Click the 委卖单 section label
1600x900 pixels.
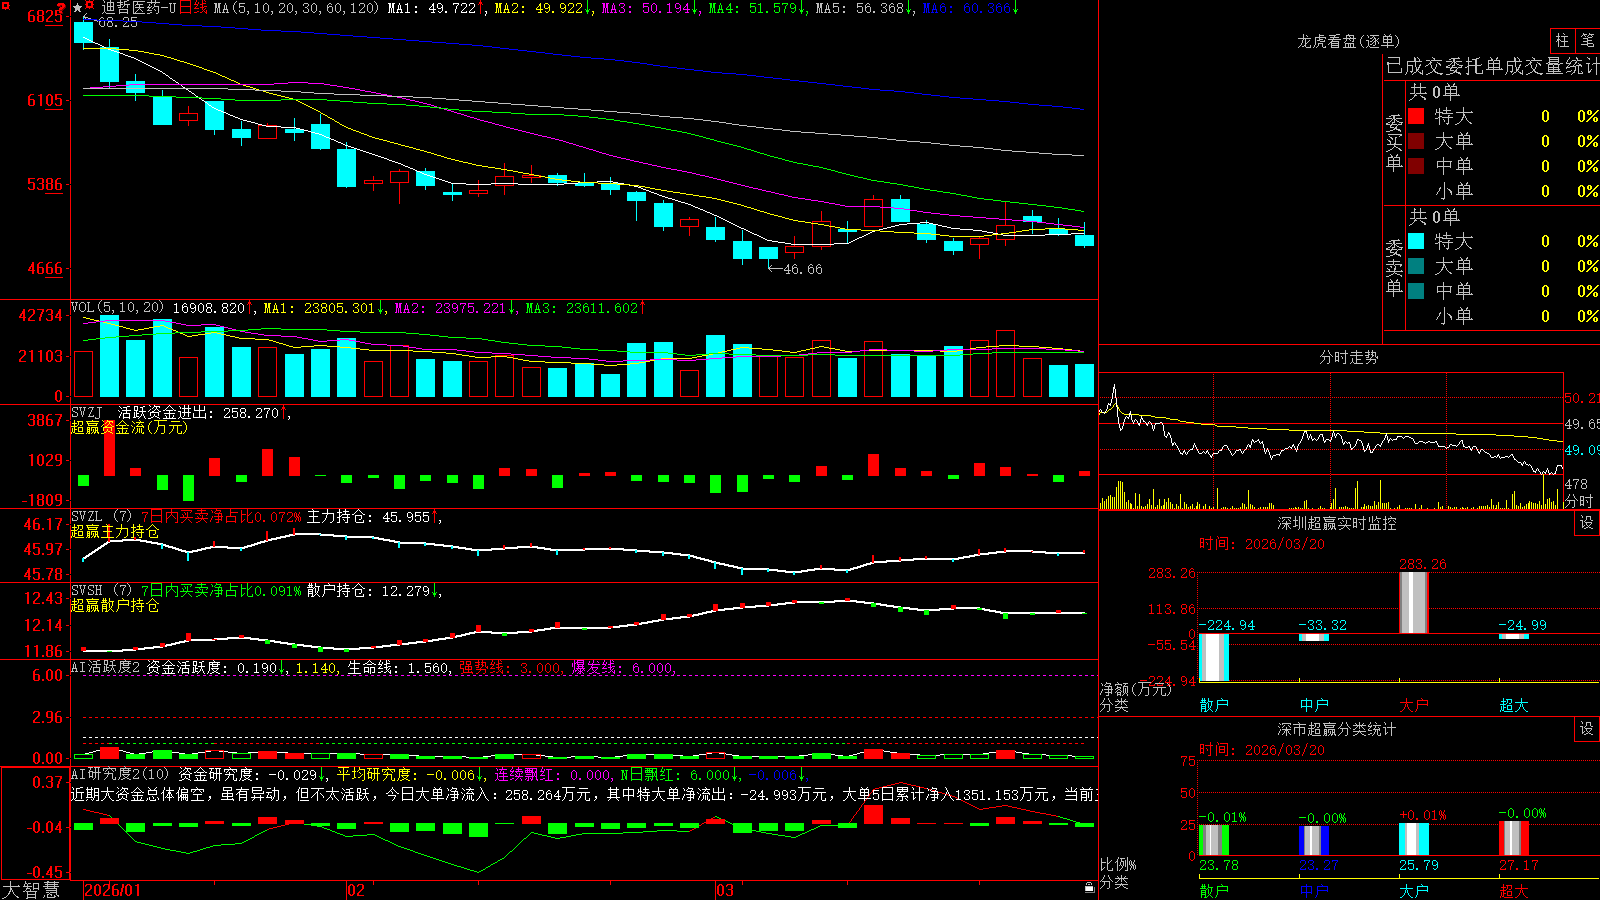coord(1394,267)
